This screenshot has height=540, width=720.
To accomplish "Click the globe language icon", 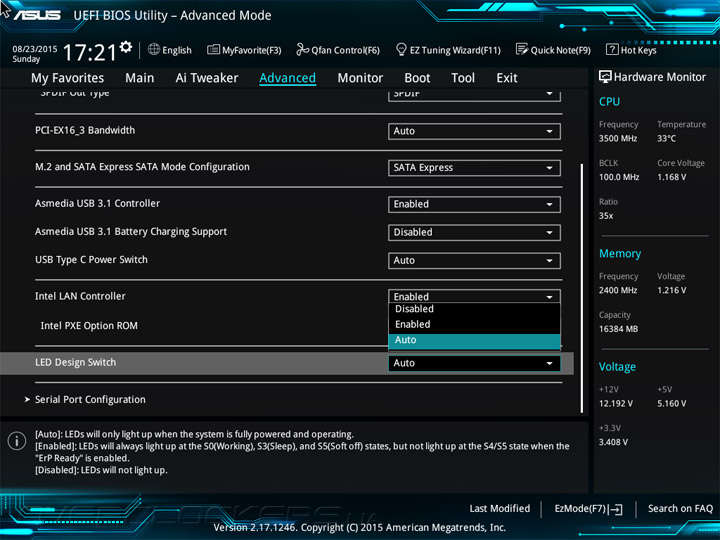I will 154,49.
